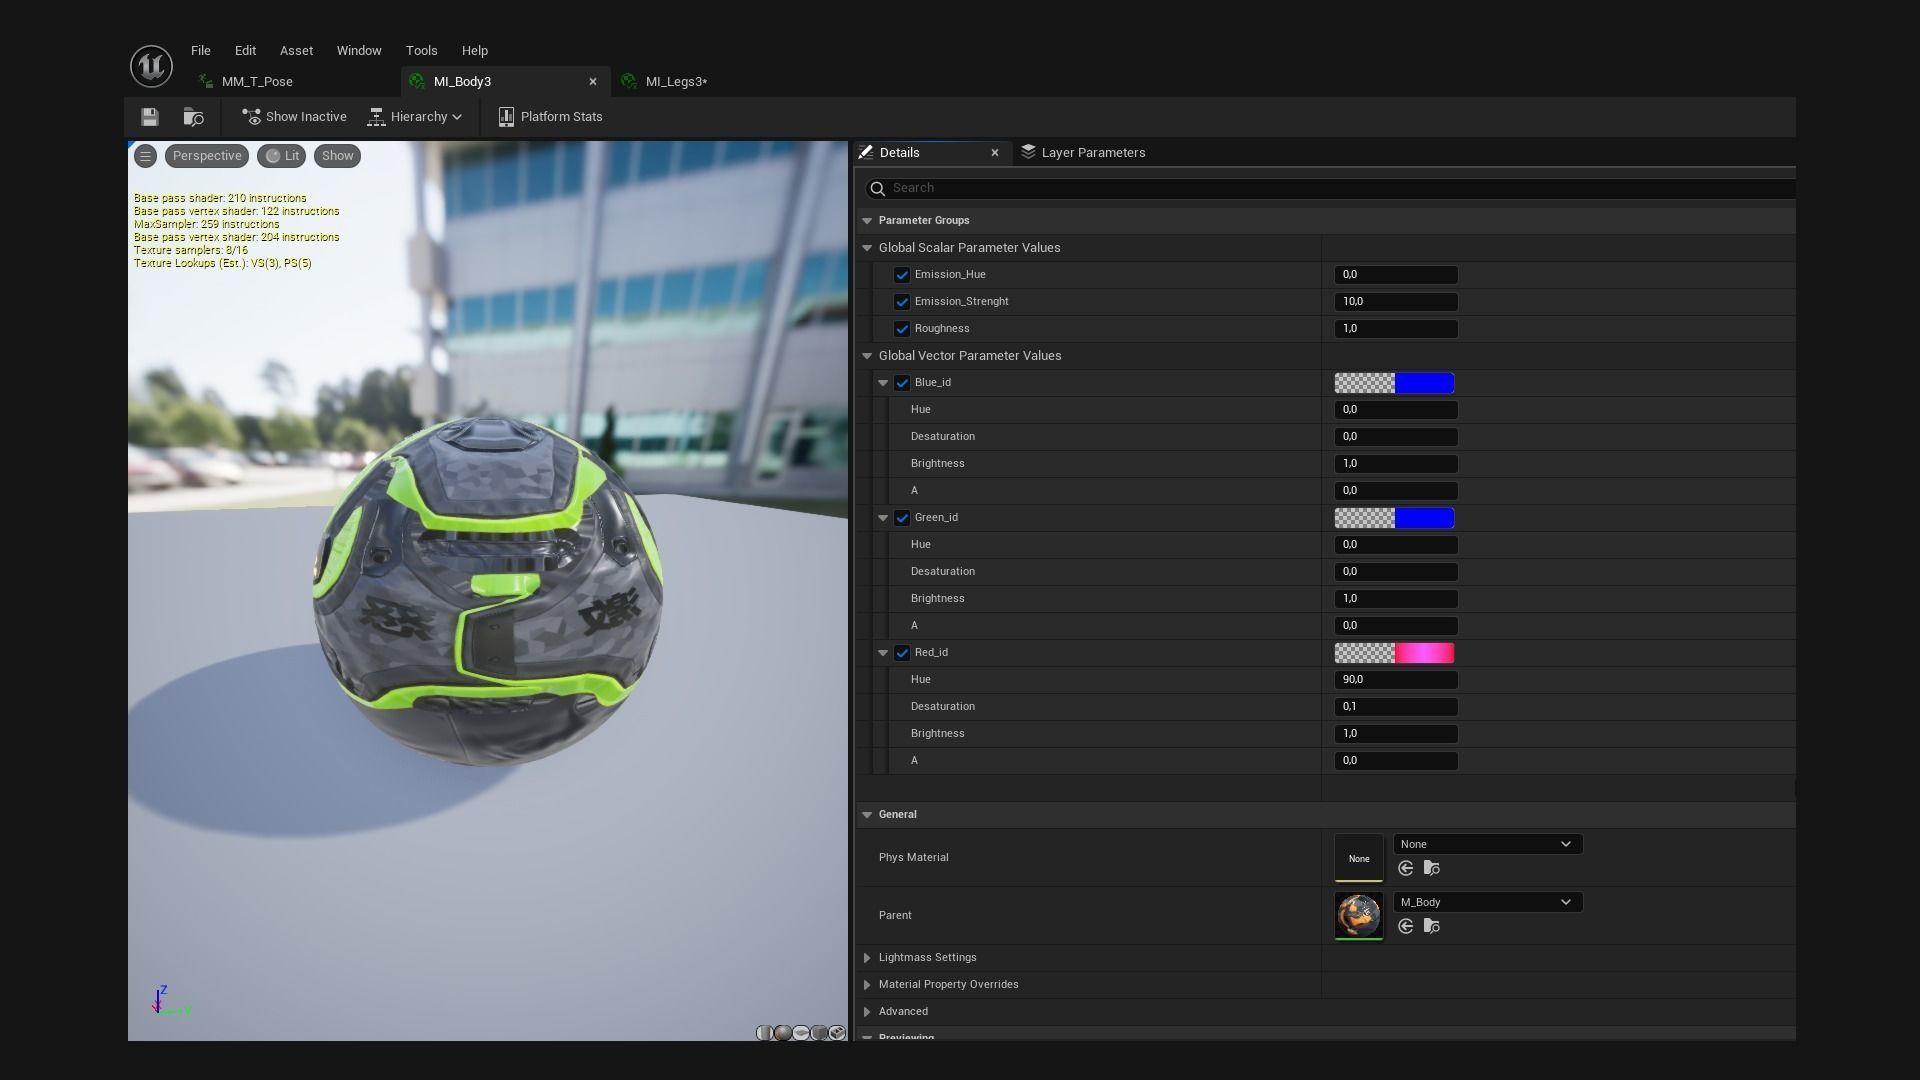
Task: Click the Show Inactive button
Action: point(295,117)
